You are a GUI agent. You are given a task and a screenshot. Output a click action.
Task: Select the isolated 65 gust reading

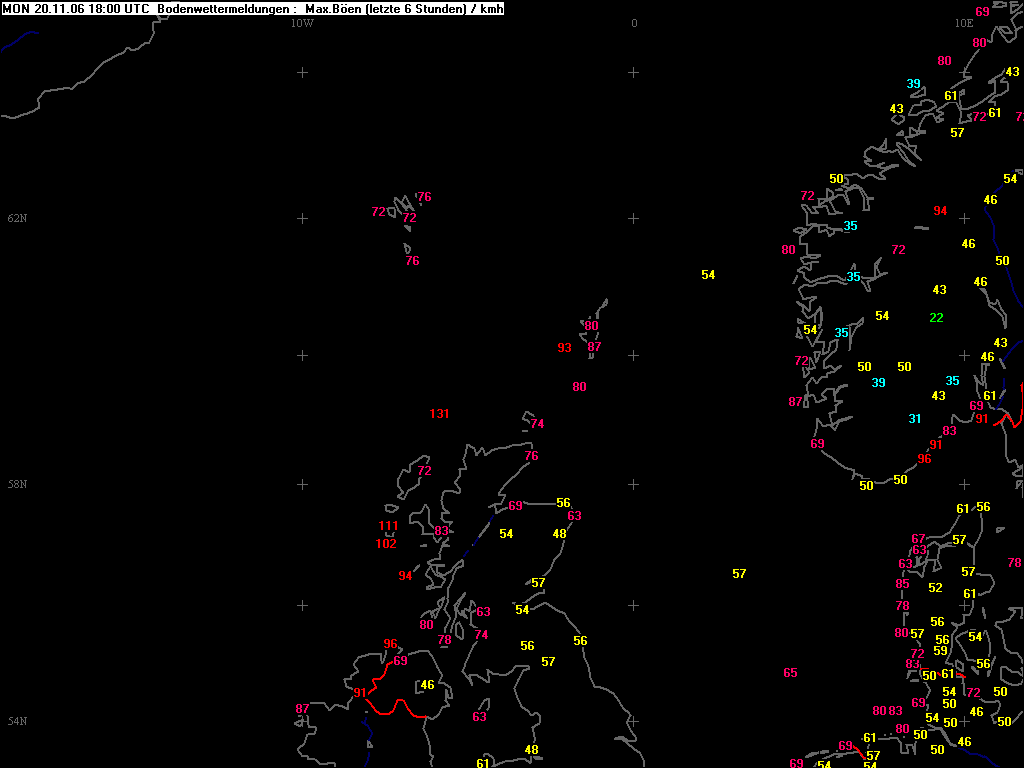[790, 673]
